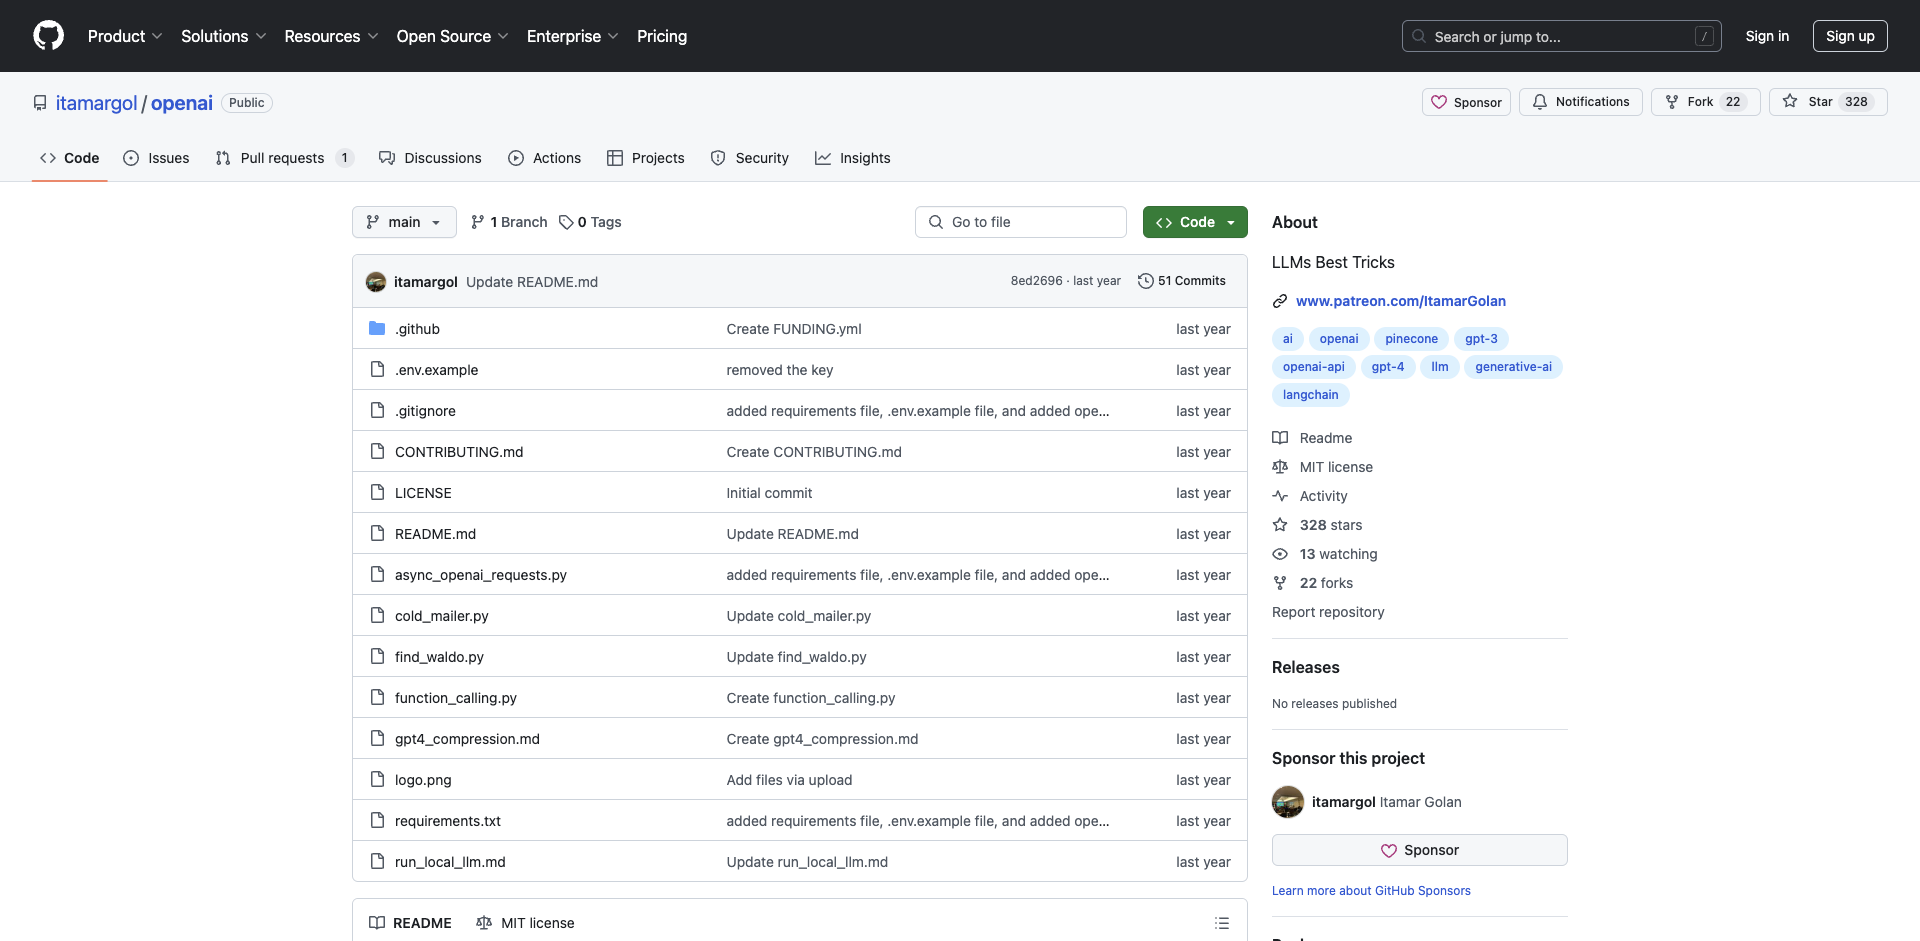
Task: Click the file icon beside README.md
Action: coord(377,534)
